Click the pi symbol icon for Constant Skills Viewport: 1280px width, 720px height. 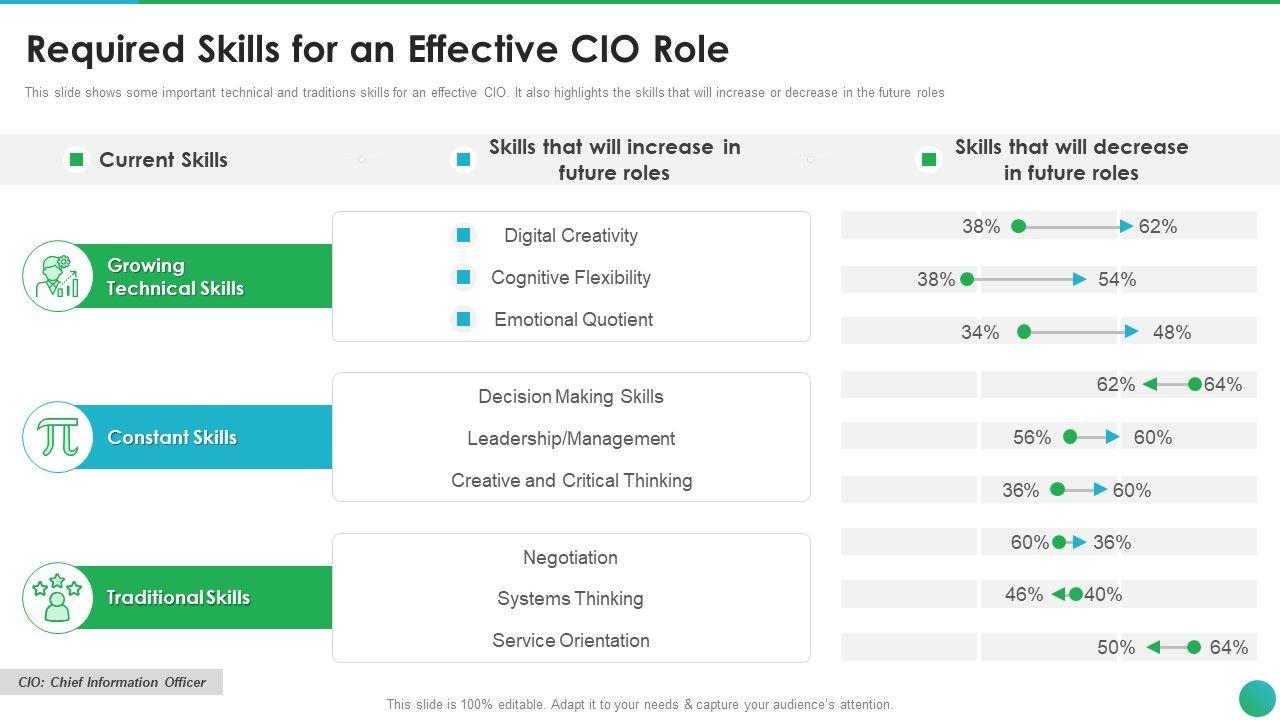click(58, 437)
